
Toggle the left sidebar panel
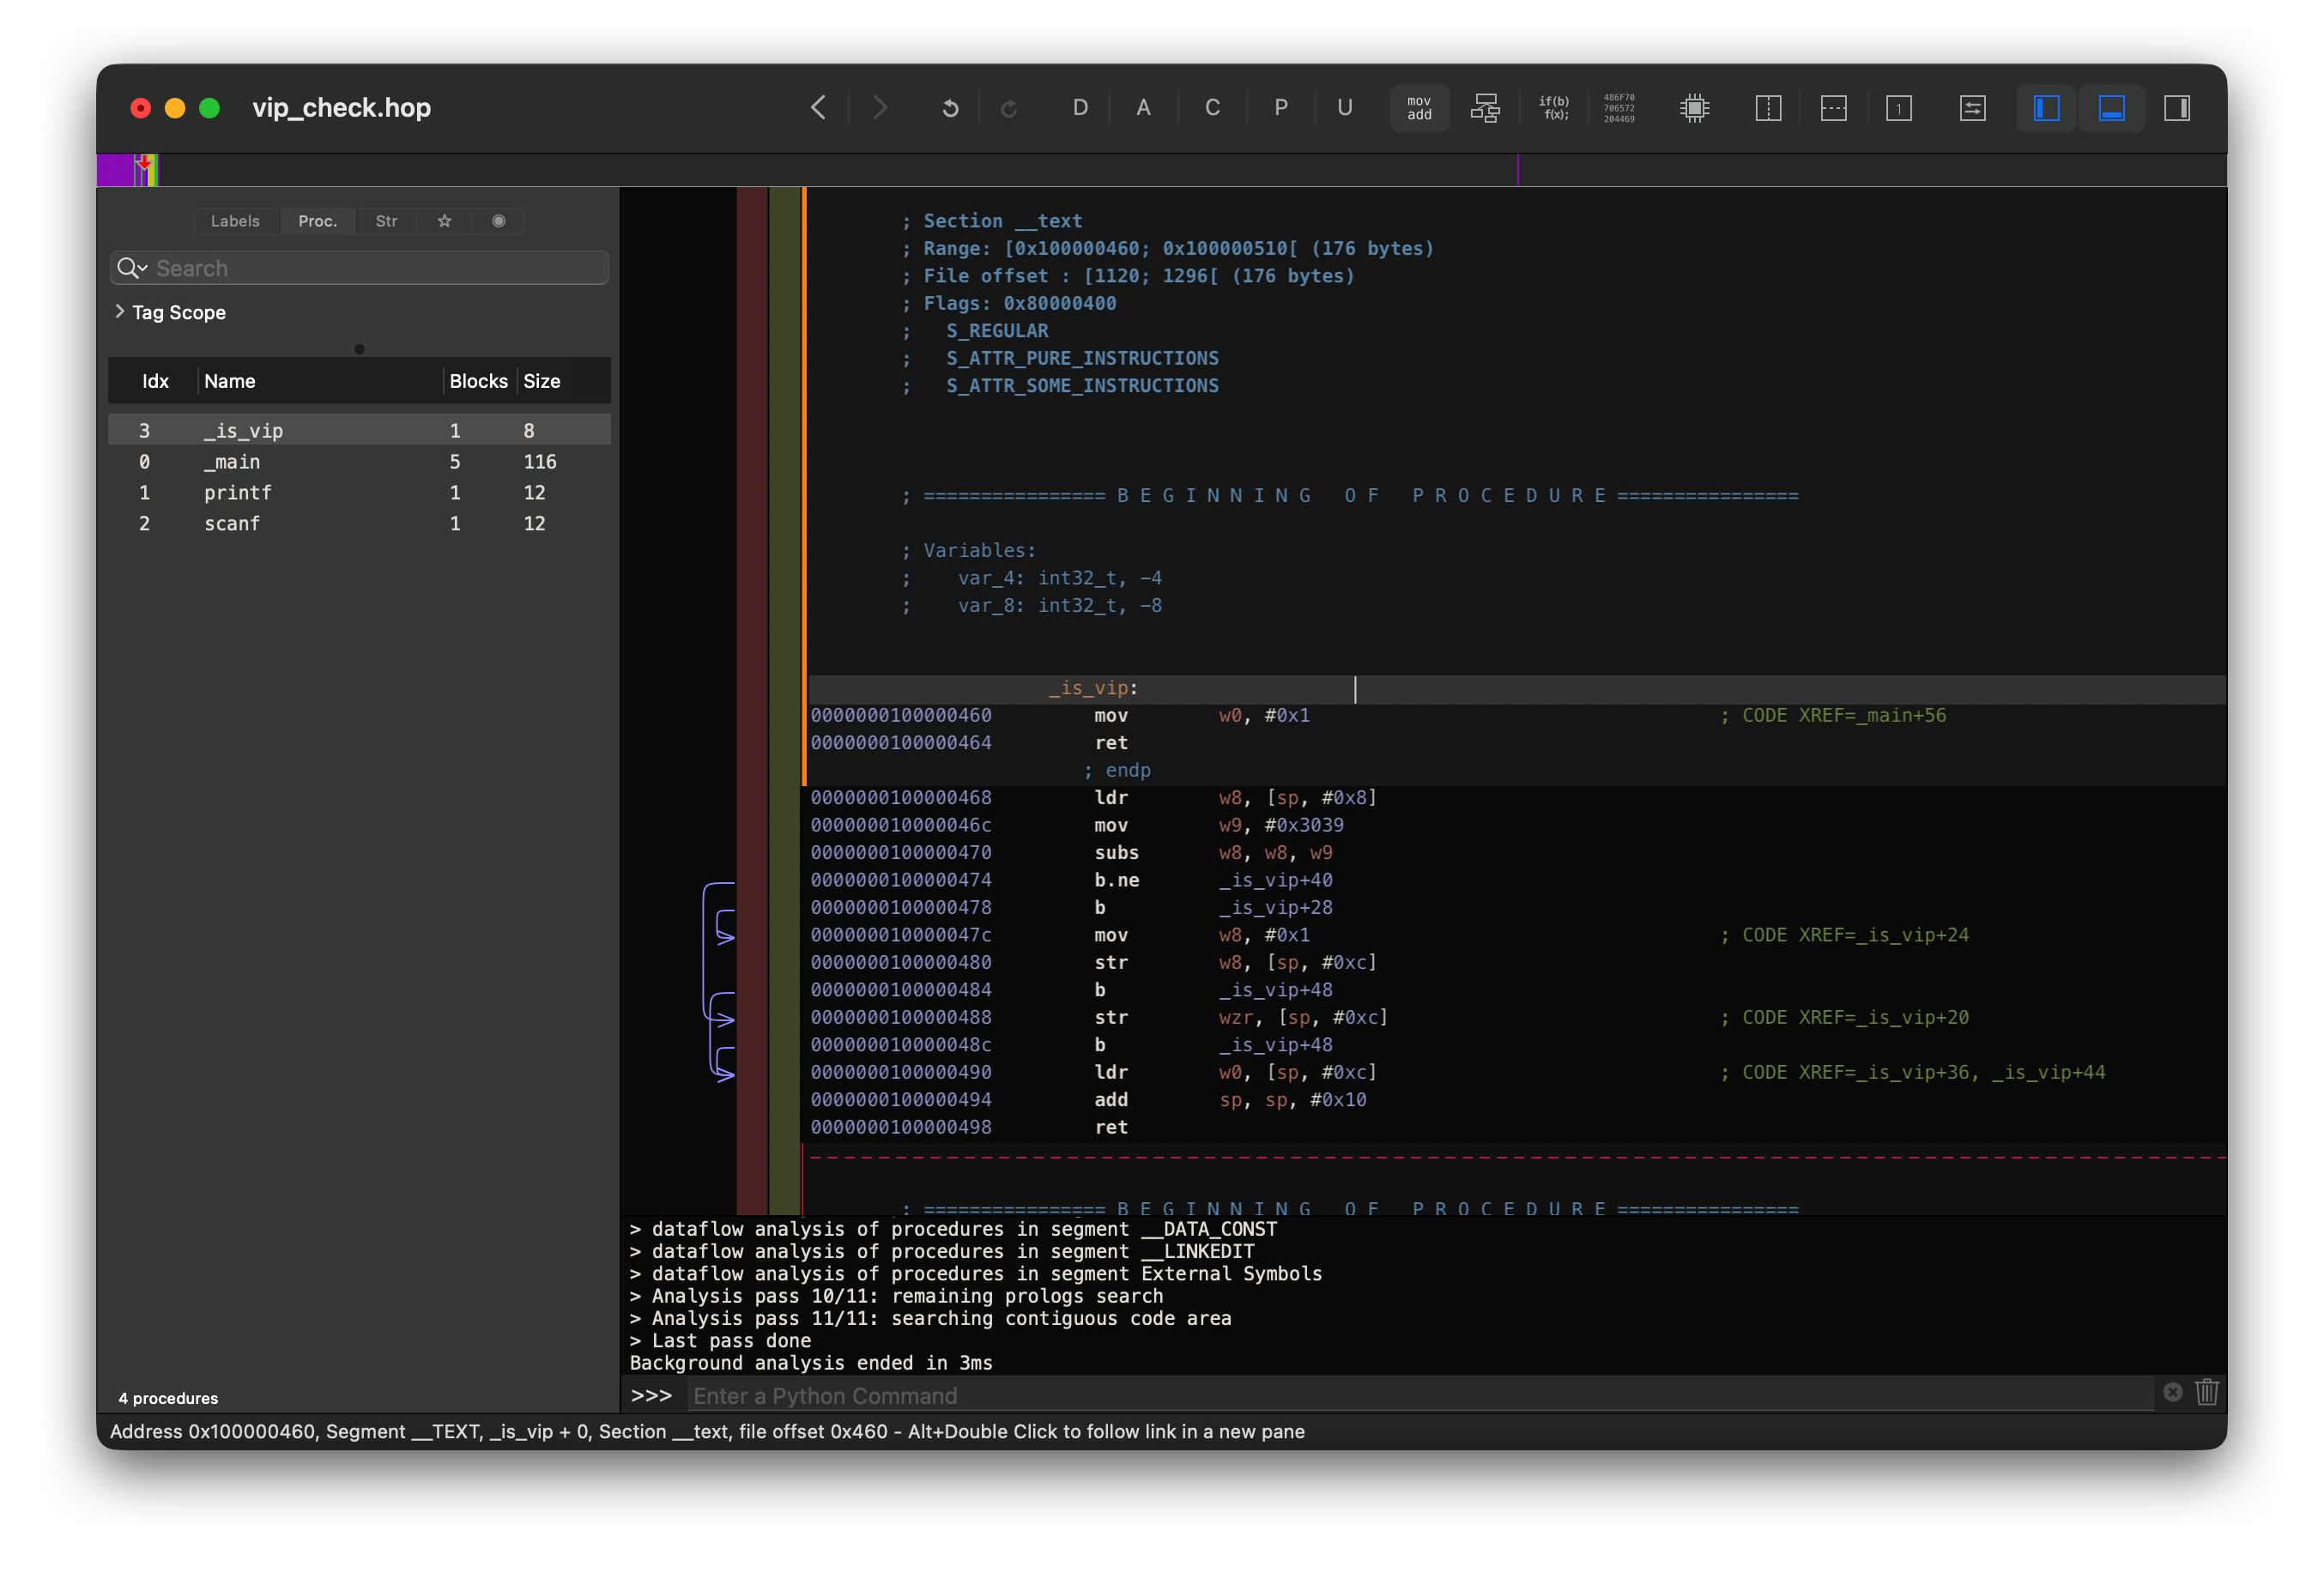pyautogui.click(x=2046, y=108)
